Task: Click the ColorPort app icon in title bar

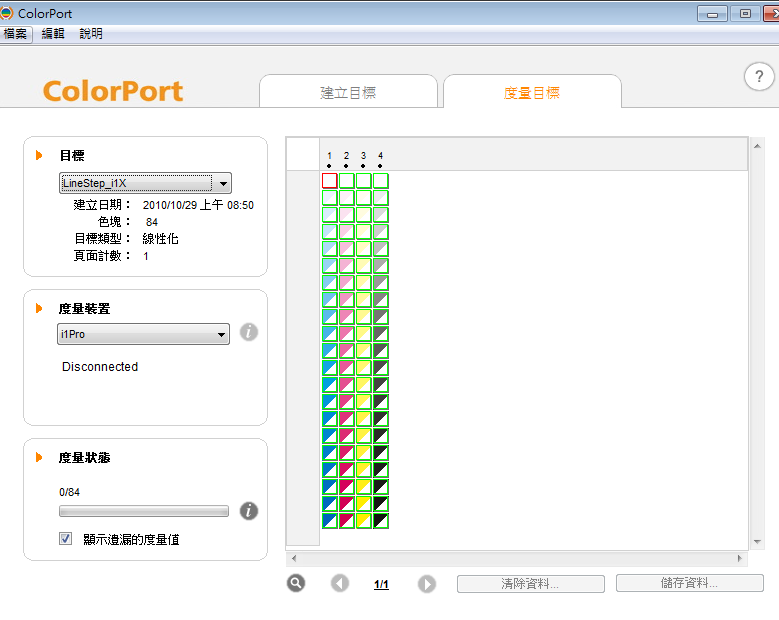Action: [x=6, y=13]
